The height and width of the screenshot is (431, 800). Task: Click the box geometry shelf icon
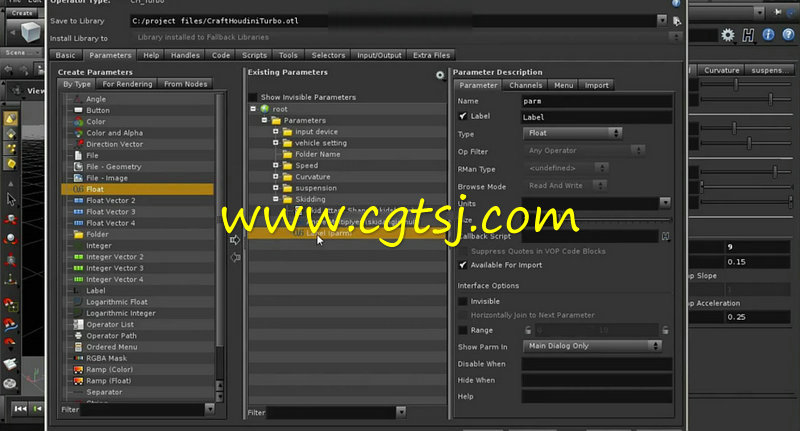coord(30,33)
